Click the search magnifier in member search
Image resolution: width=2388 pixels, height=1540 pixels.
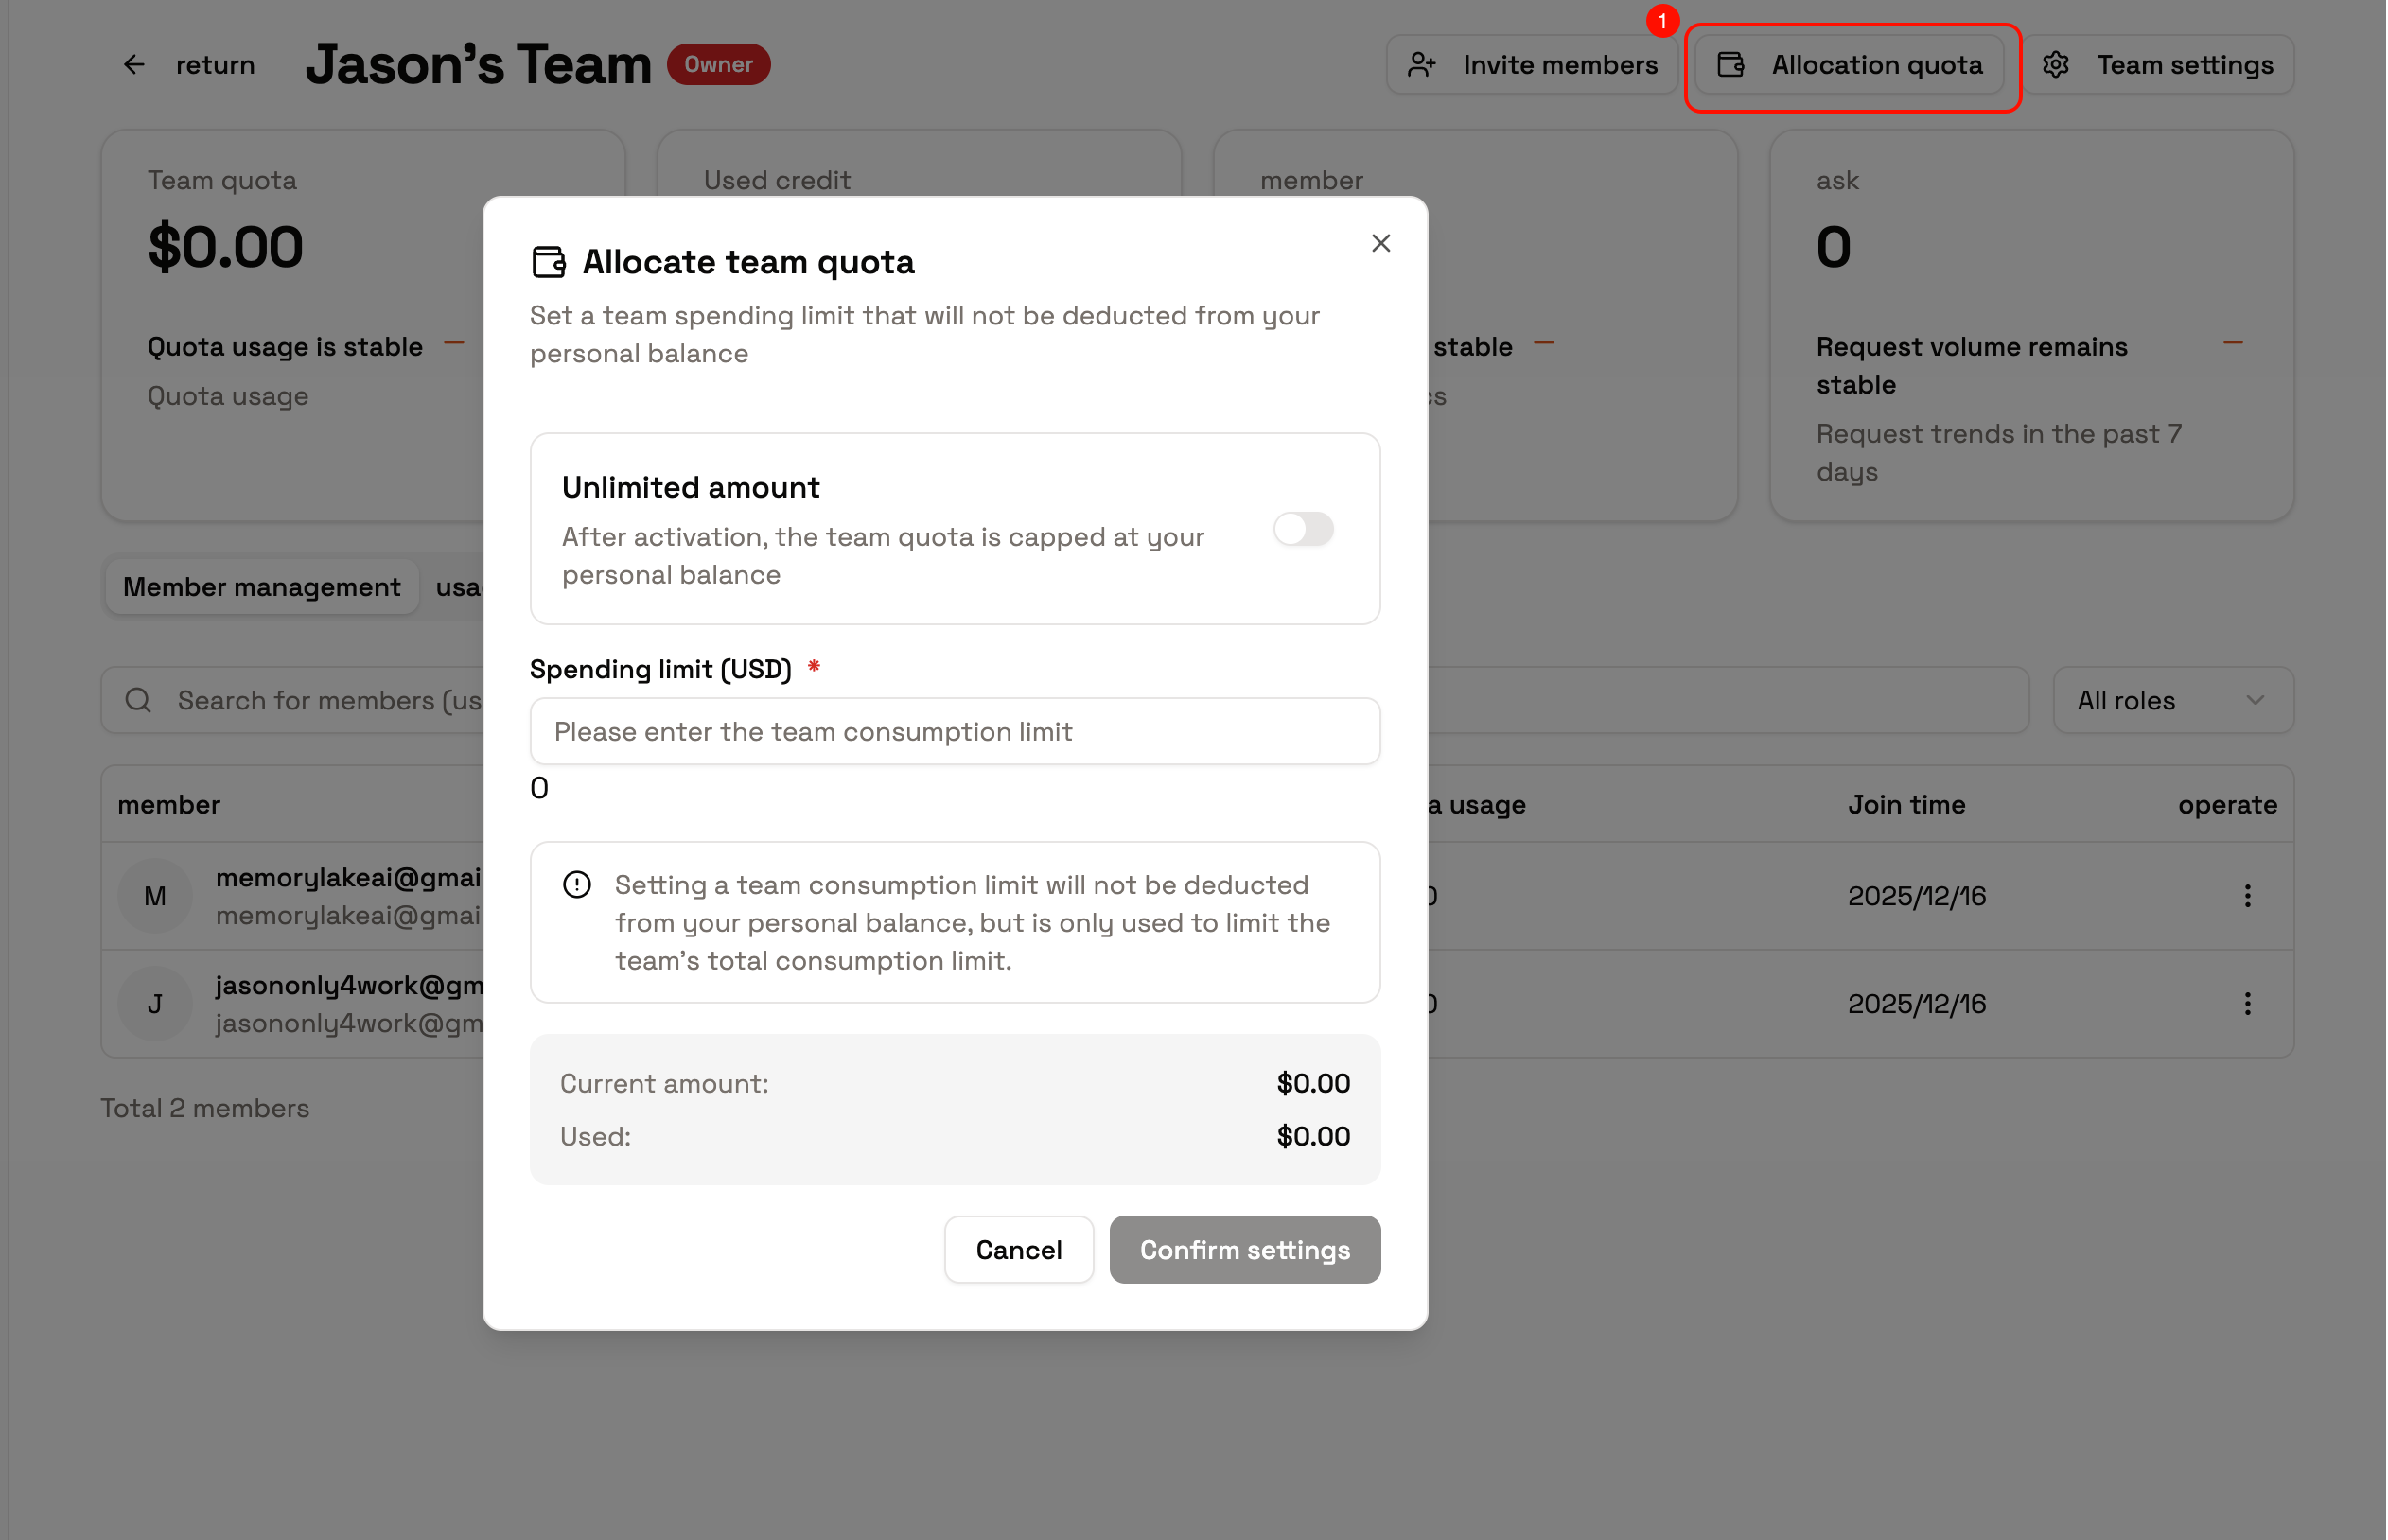point(138,700)
